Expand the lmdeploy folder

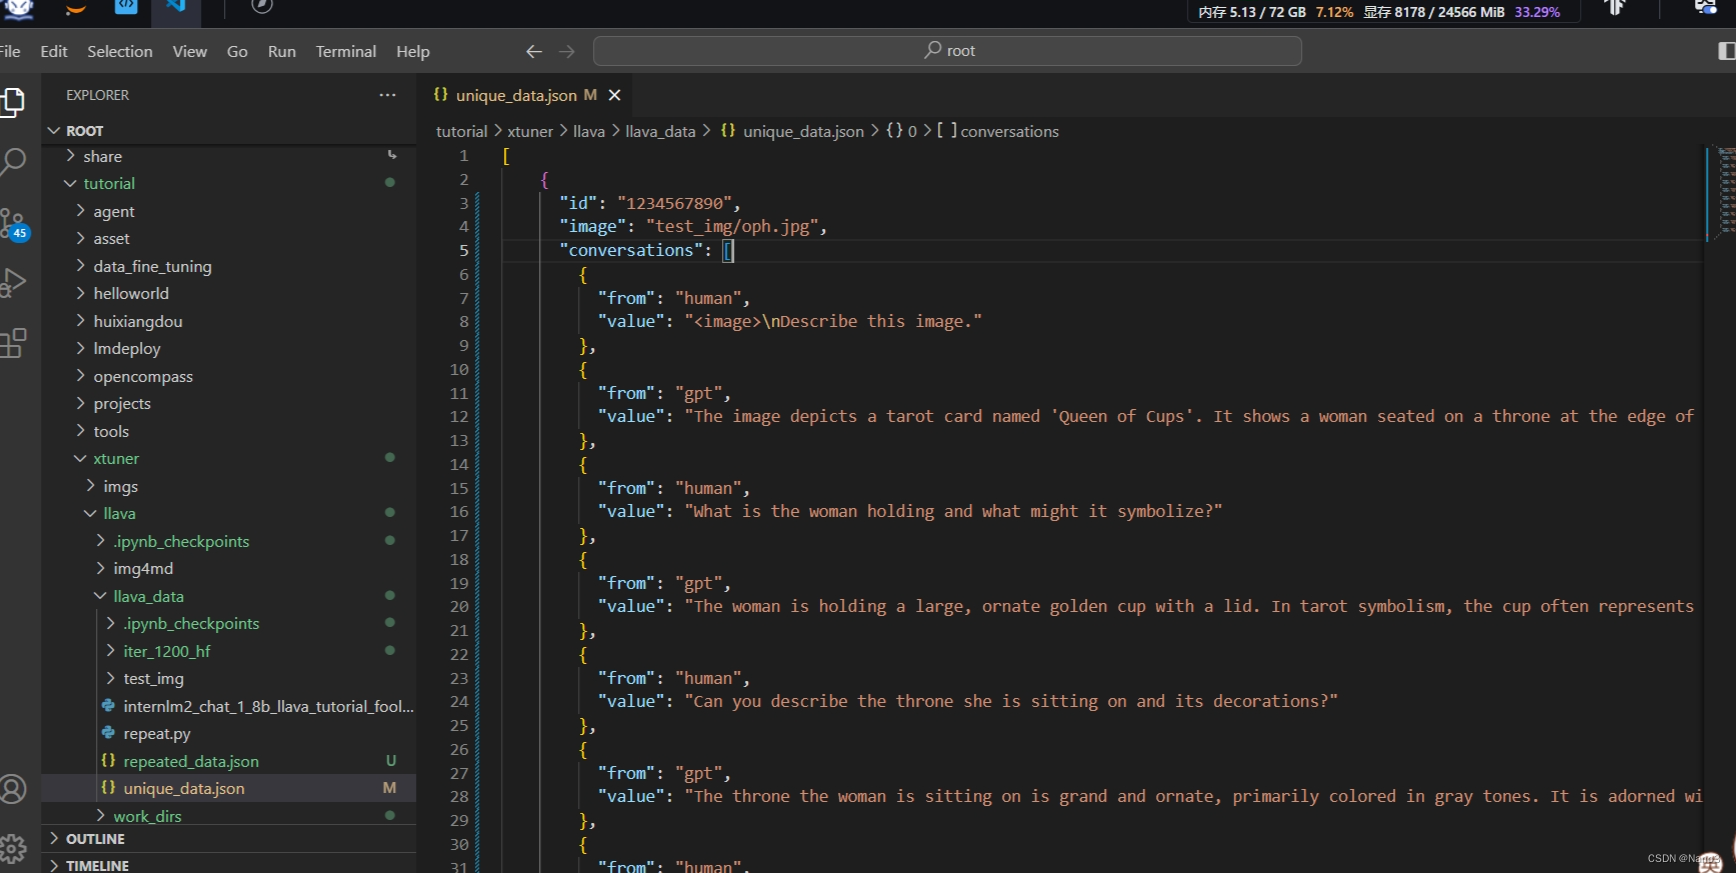click(229, 348)
